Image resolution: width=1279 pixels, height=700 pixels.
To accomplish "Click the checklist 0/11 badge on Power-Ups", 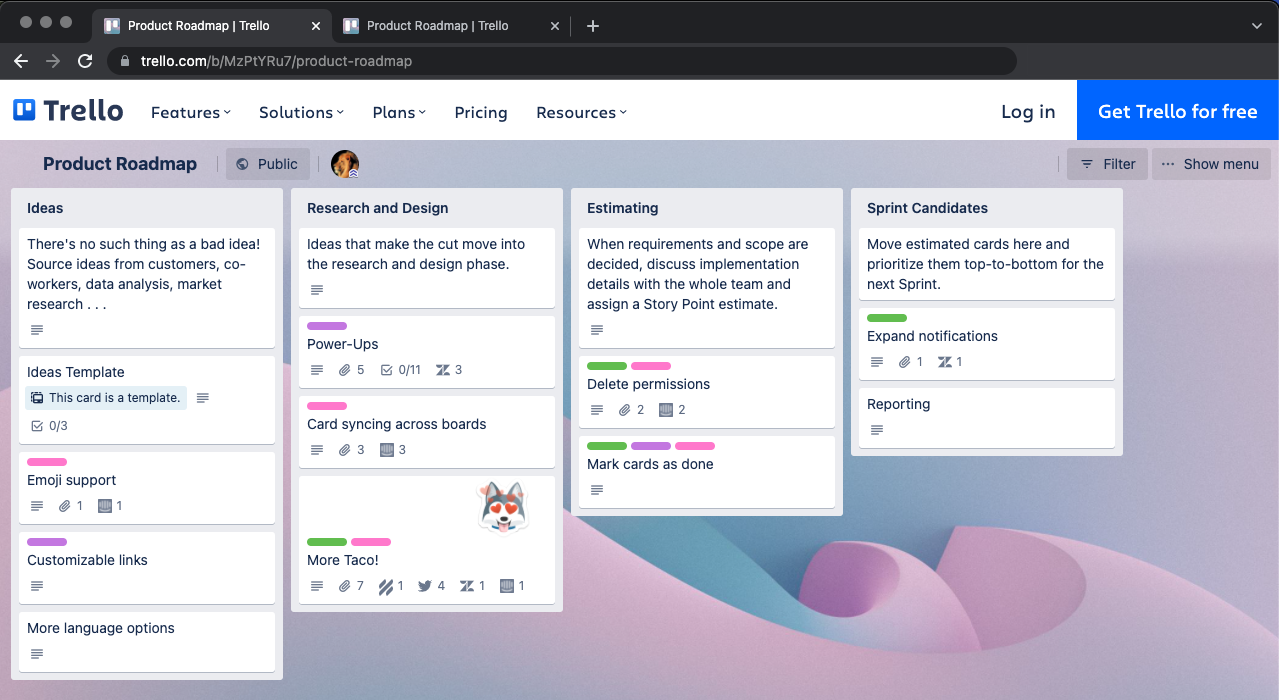I will pos(401,370).
